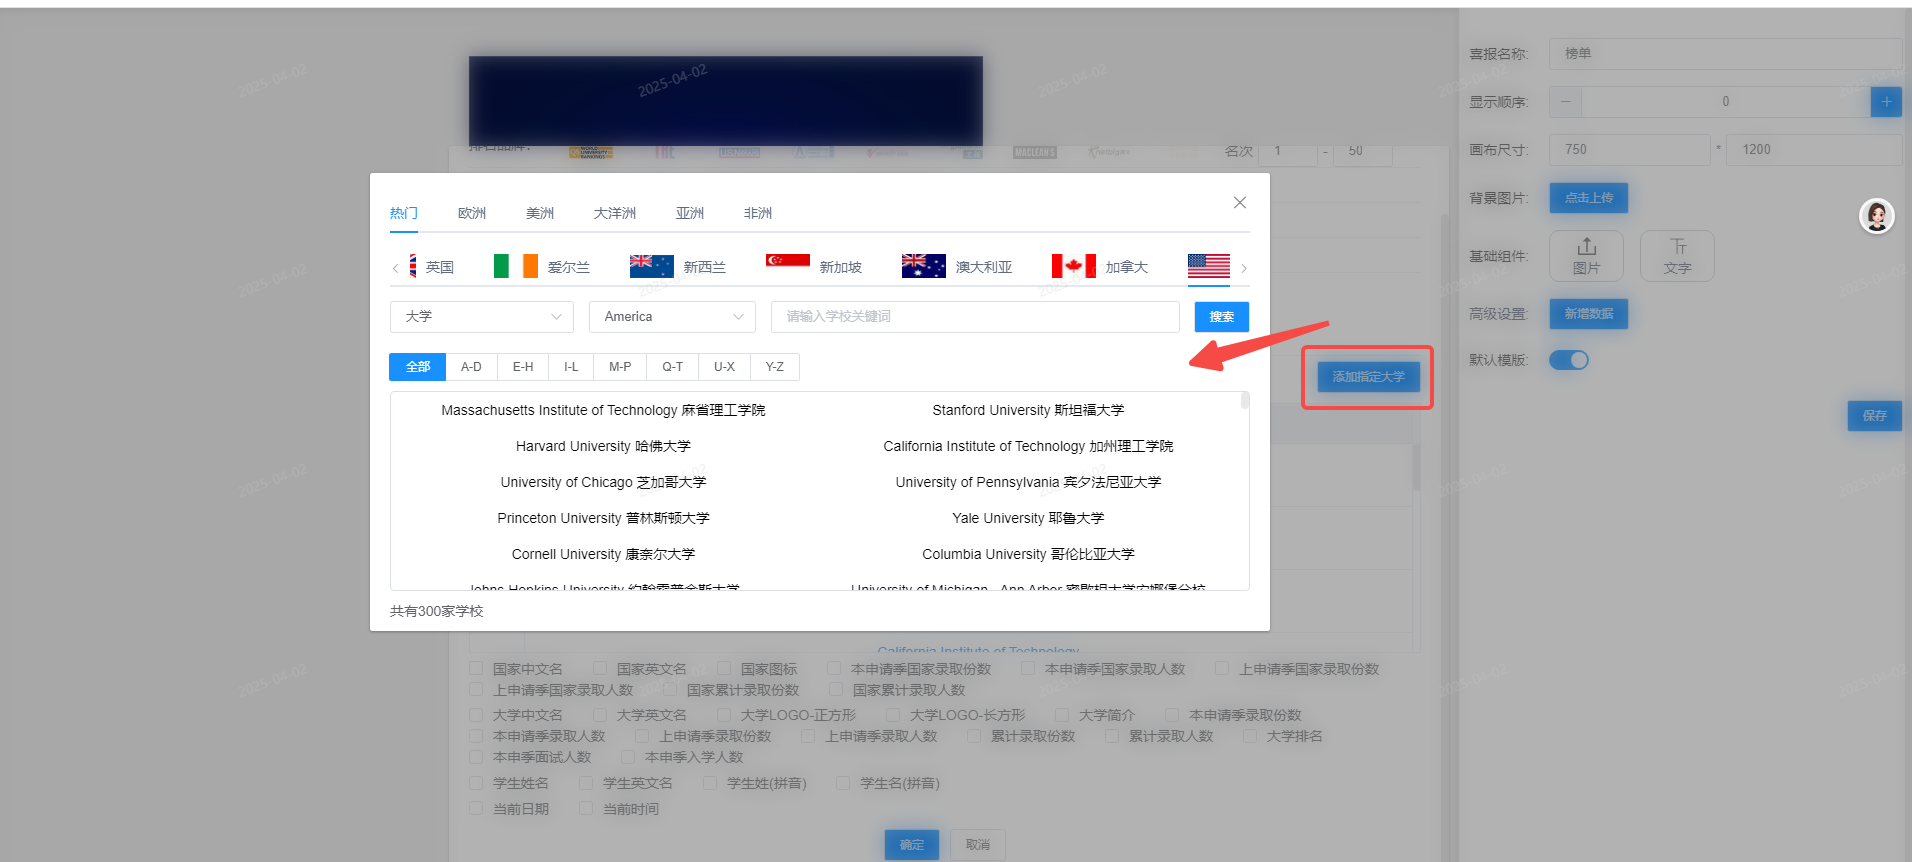Choose the New Zealand flag
1912x862 pixels.
point(651,265)
